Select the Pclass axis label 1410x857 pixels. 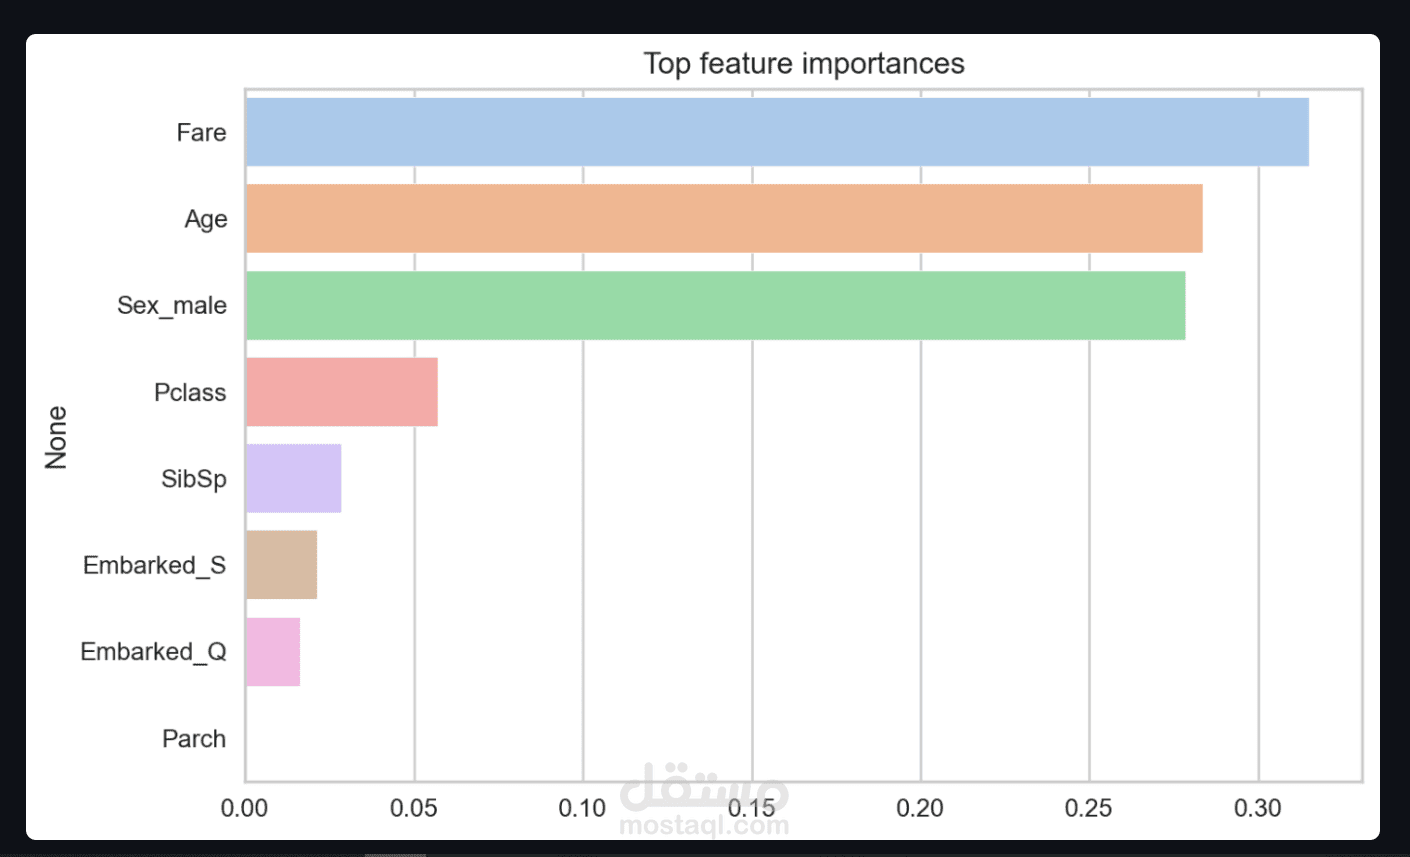(x=190, y=392)
